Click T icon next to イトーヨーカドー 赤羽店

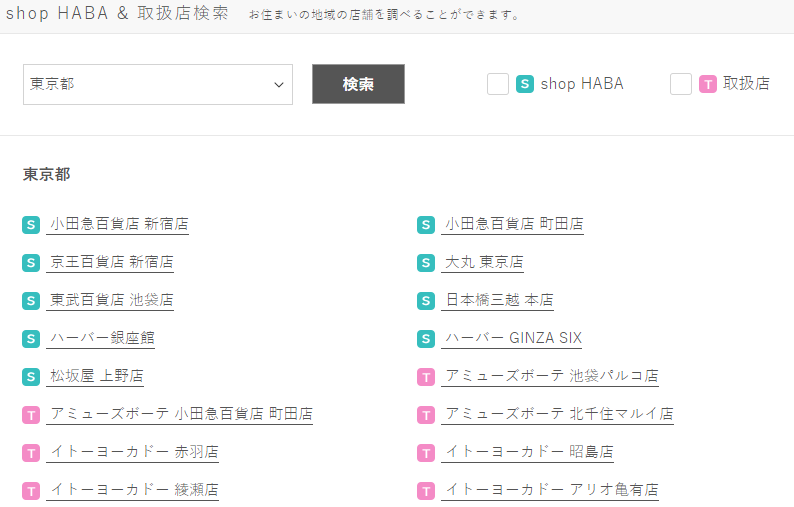tap(31, 453)
